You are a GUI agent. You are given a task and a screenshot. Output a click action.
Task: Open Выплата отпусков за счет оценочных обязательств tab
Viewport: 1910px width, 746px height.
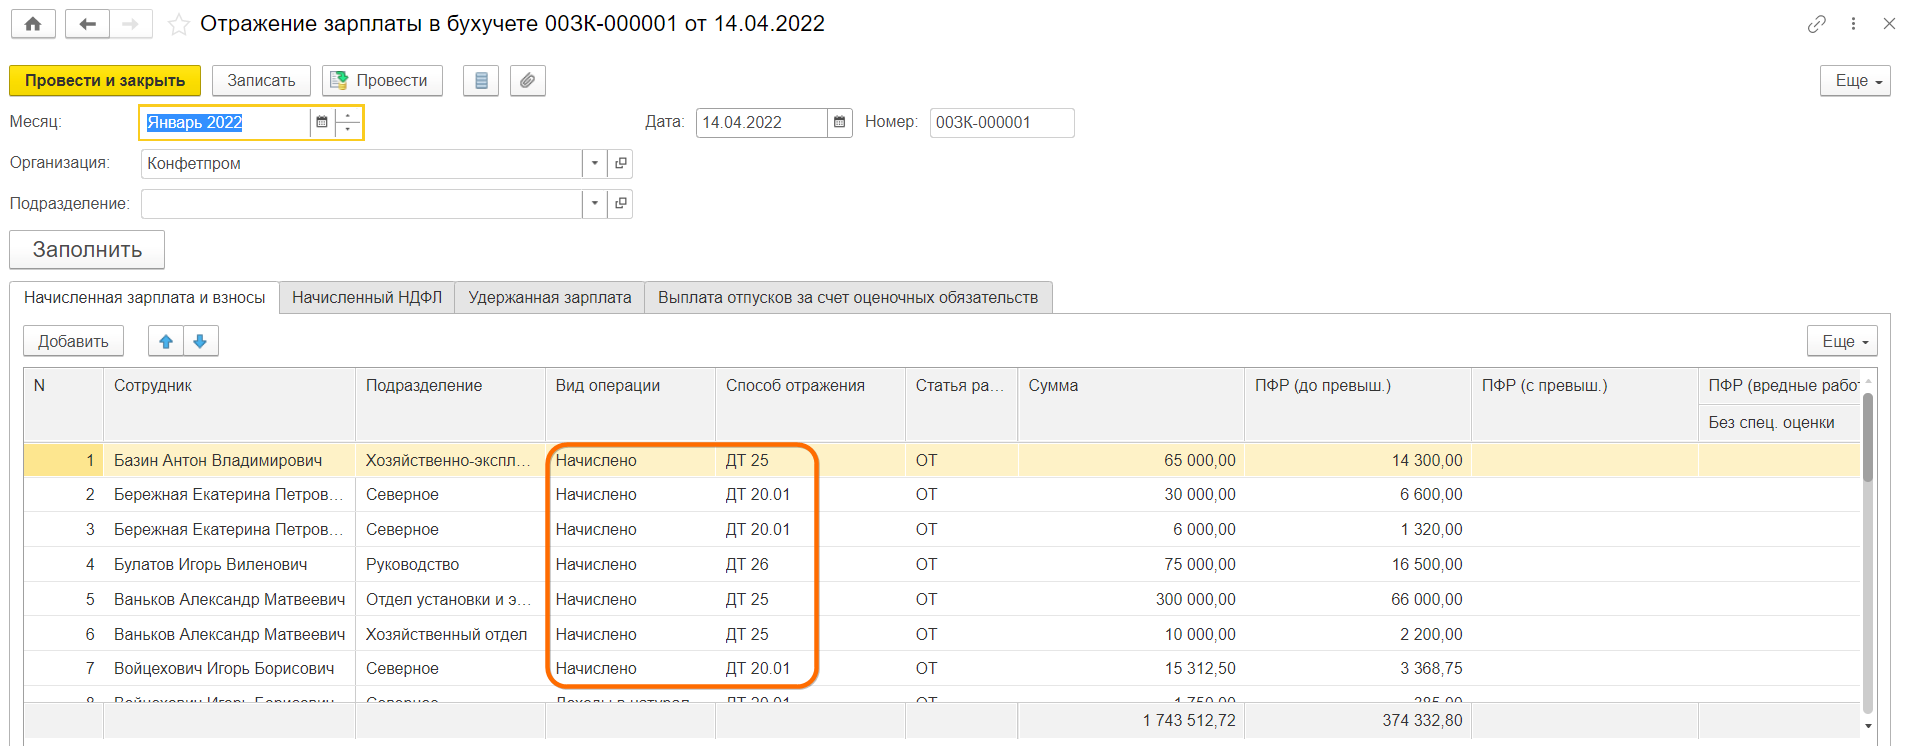coord(848,298)
